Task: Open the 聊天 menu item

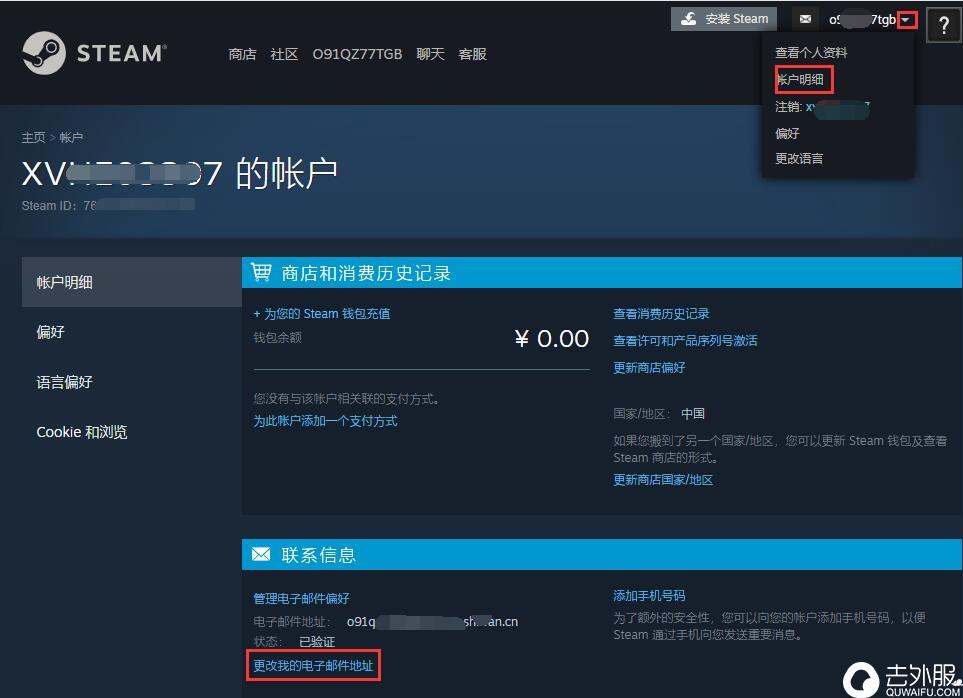Action: tap(430, 54)
